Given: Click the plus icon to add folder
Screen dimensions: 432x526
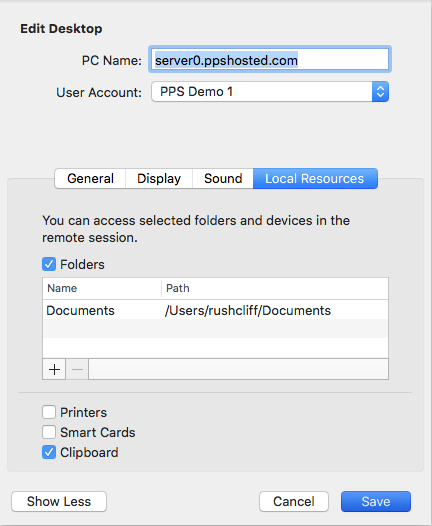Looking at the screenshot, I should 54,369.
